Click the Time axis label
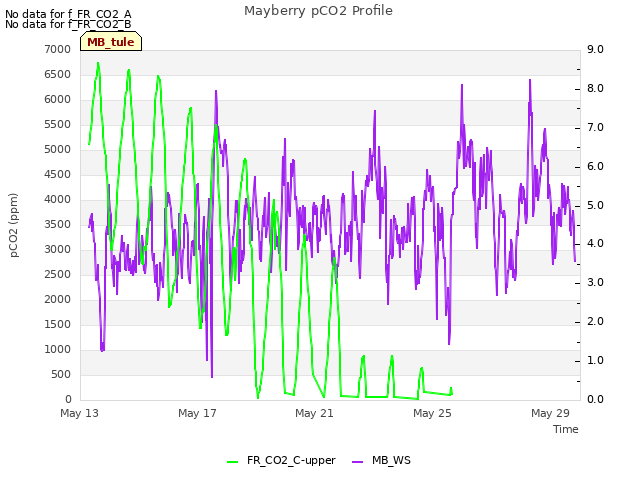This screenshot has height=480, width=640. [566, 429]
